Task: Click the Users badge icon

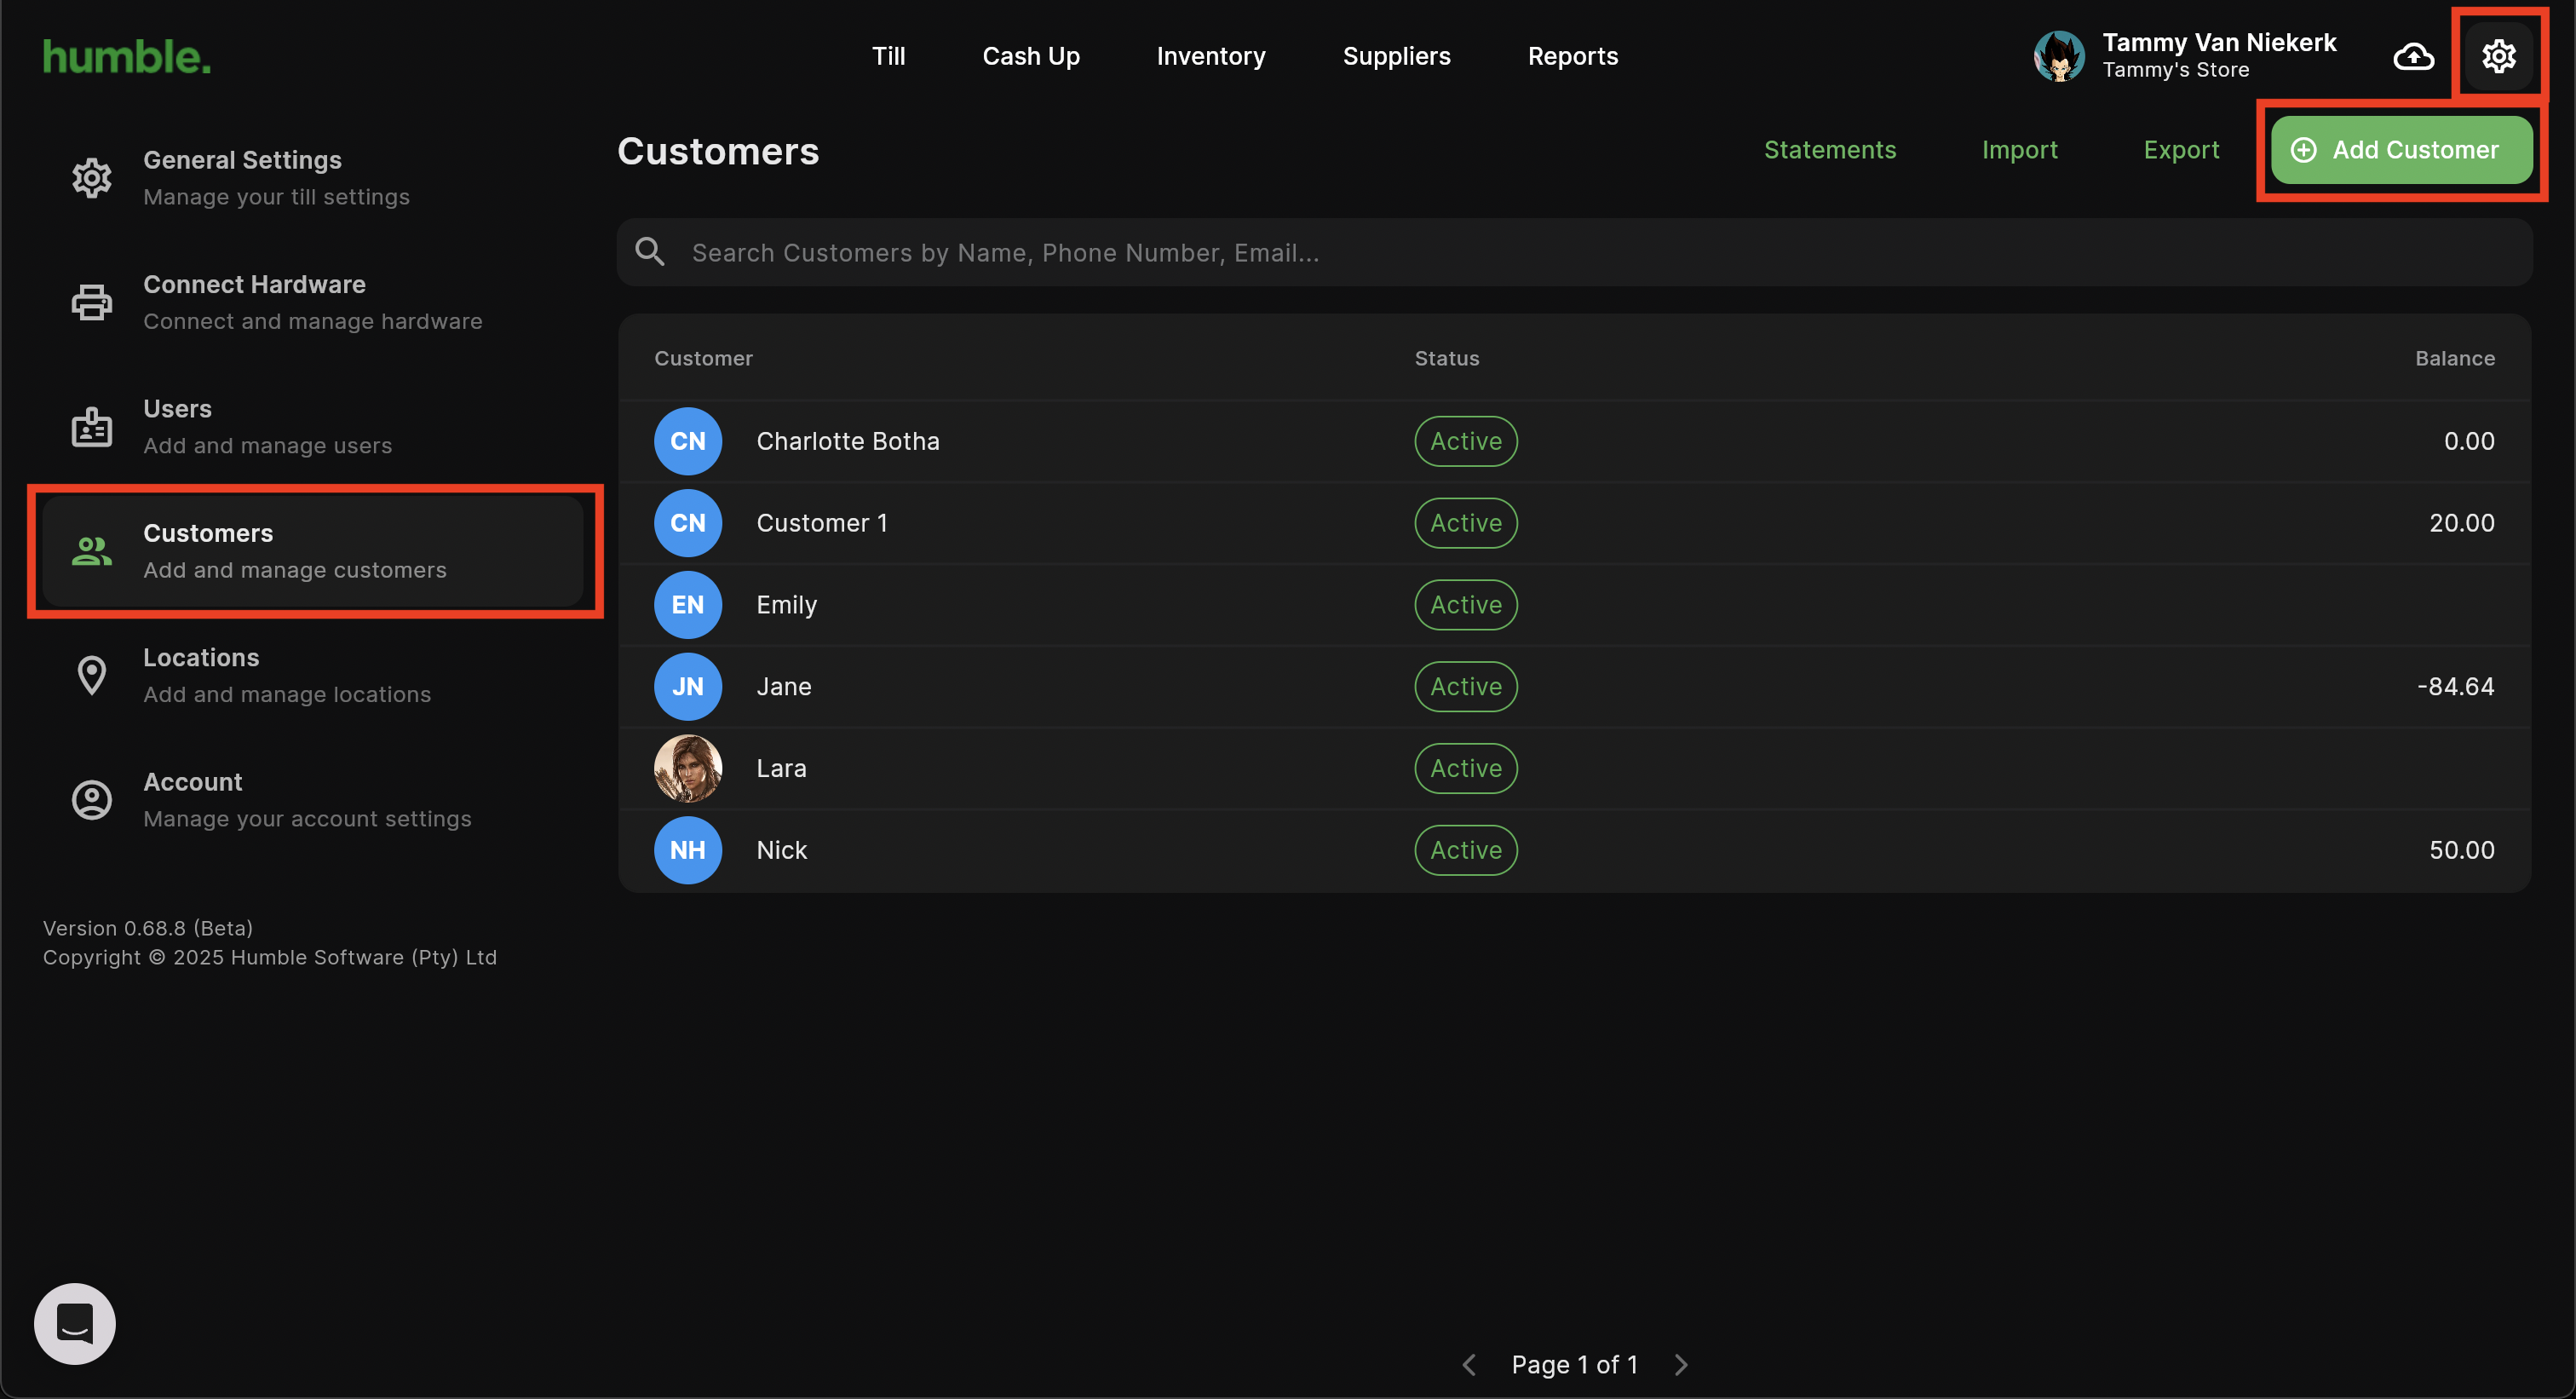Action: [92, 427]
